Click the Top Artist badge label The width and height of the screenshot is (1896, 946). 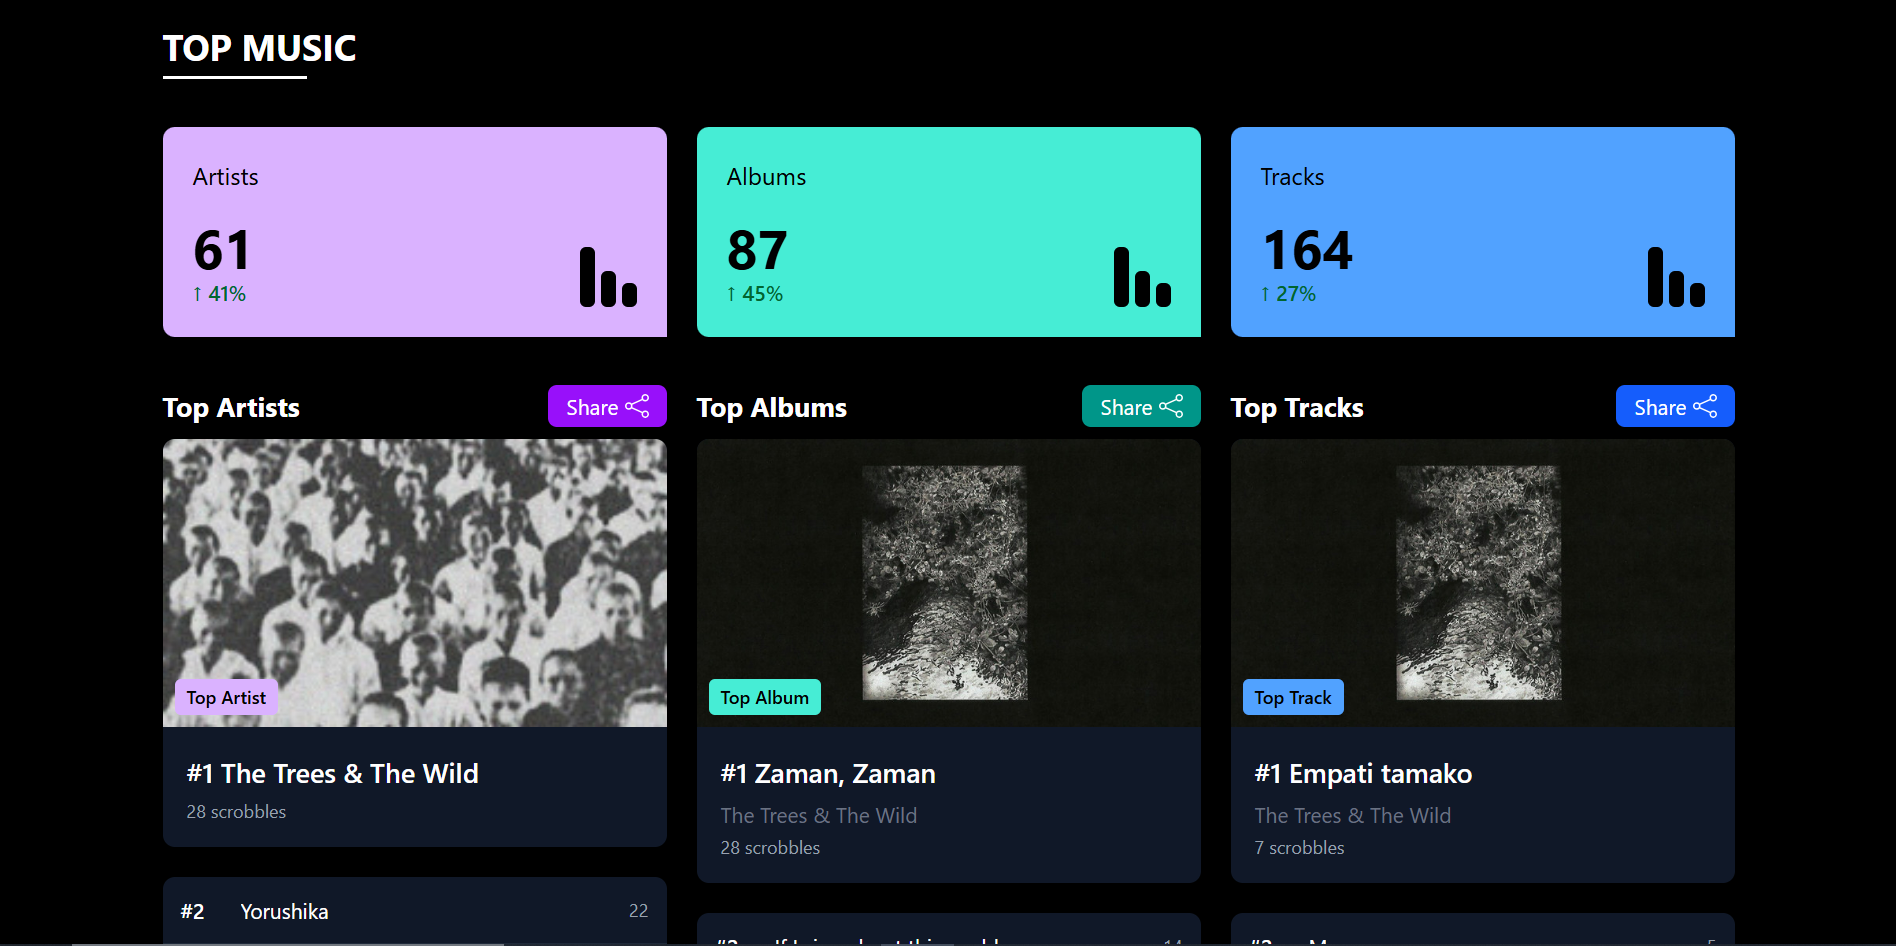pos(226,697)
